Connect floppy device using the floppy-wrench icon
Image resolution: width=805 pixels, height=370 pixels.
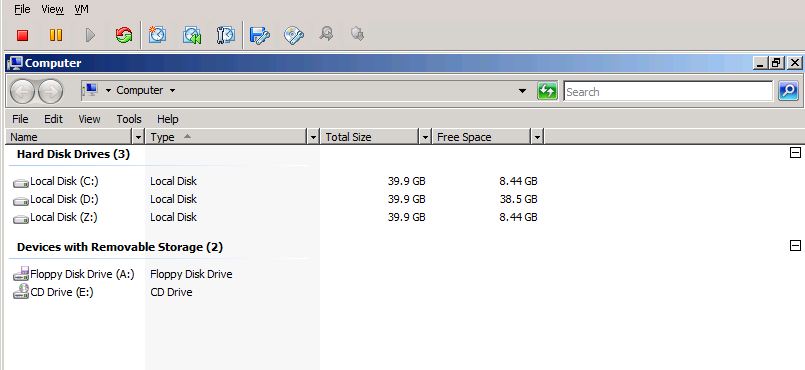(x=260, y=35)
